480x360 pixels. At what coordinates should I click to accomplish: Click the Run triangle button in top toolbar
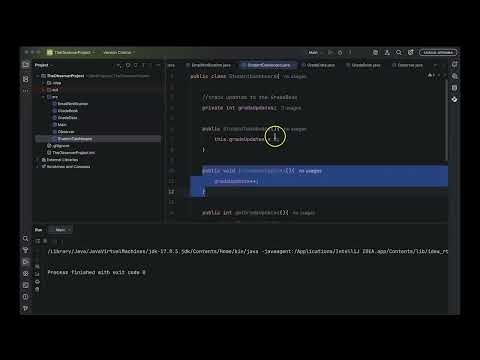330,53
